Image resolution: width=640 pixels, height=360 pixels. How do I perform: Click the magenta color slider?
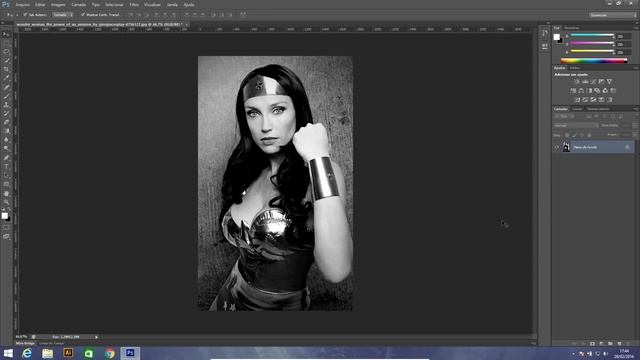[592, 43]
